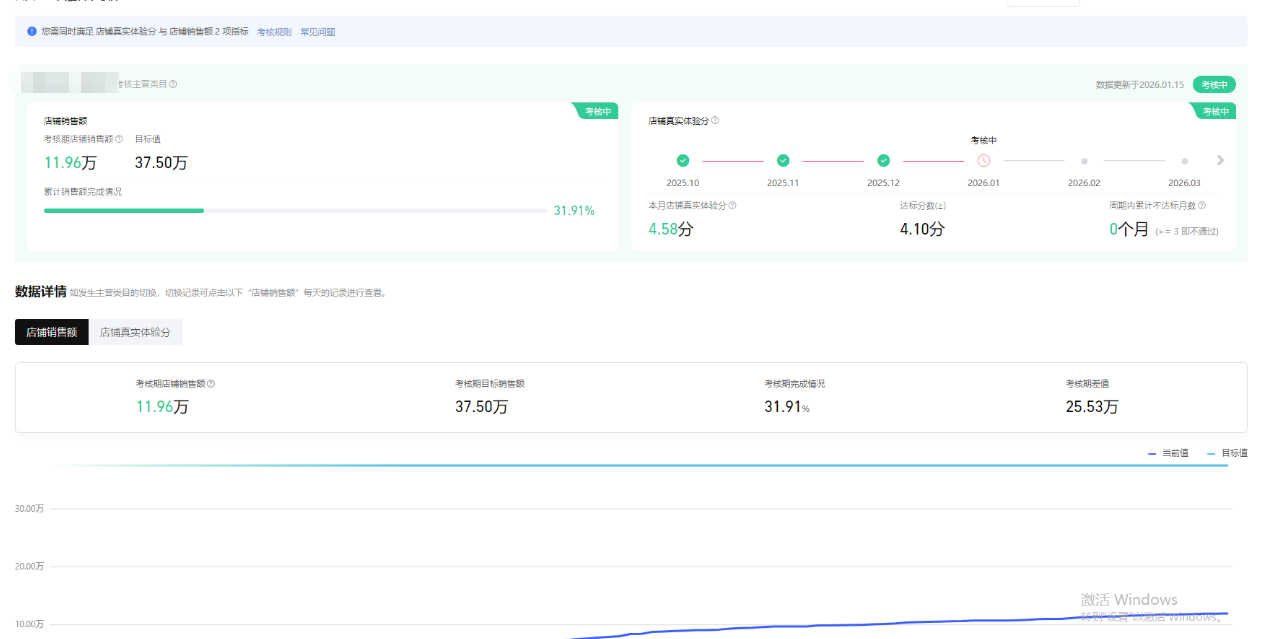Click the green 考核中 status badge beside update date
Screen dimensions: 1266x639
click(1214, 85)
